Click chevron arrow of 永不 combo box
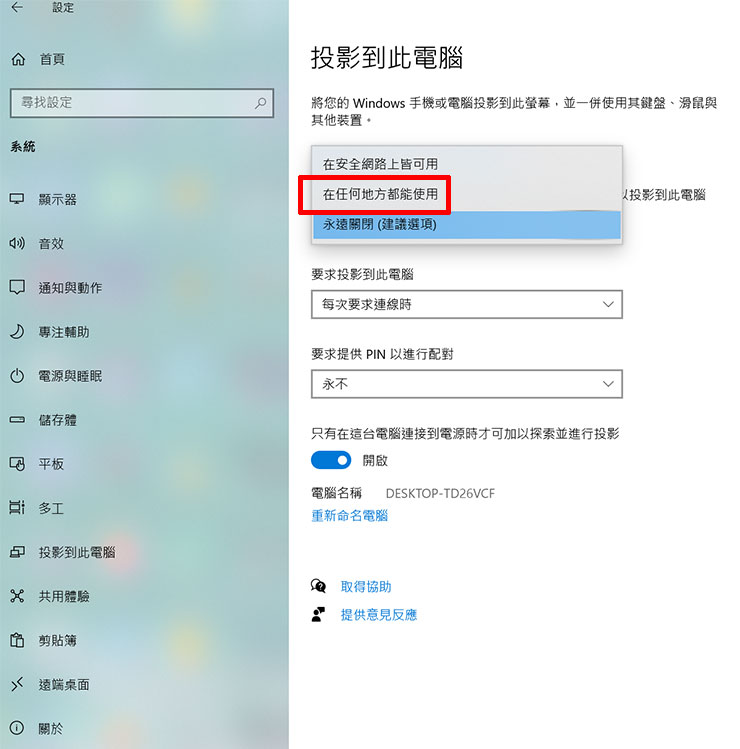 coord(608,384)
